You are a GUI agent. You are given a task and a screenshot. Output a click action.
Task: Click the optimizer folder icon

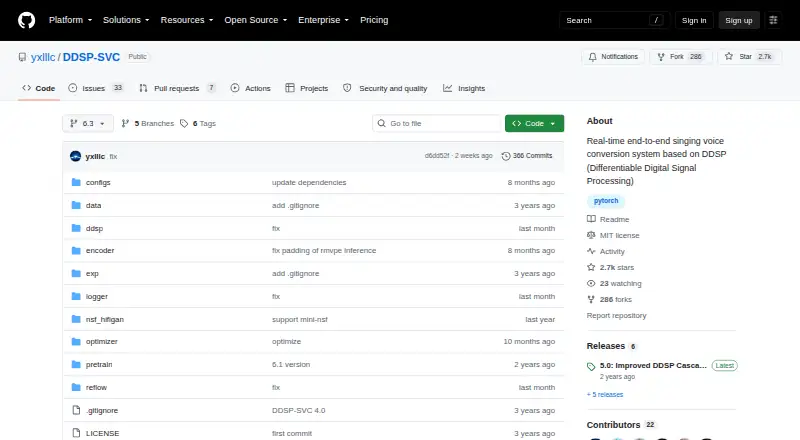pos(76,341)
